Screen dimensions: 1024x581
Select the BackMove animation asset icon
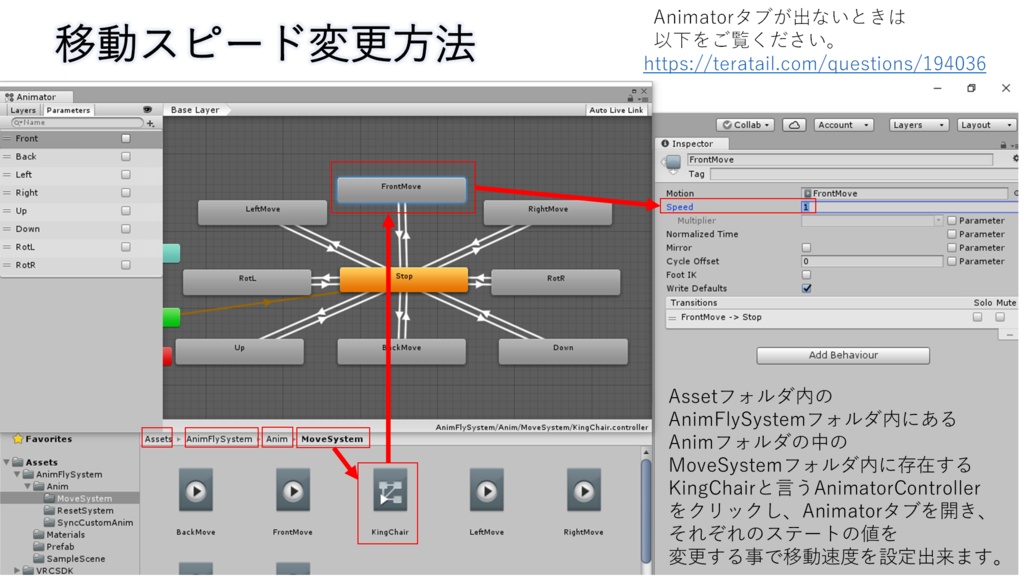click(x=196, y=491)
